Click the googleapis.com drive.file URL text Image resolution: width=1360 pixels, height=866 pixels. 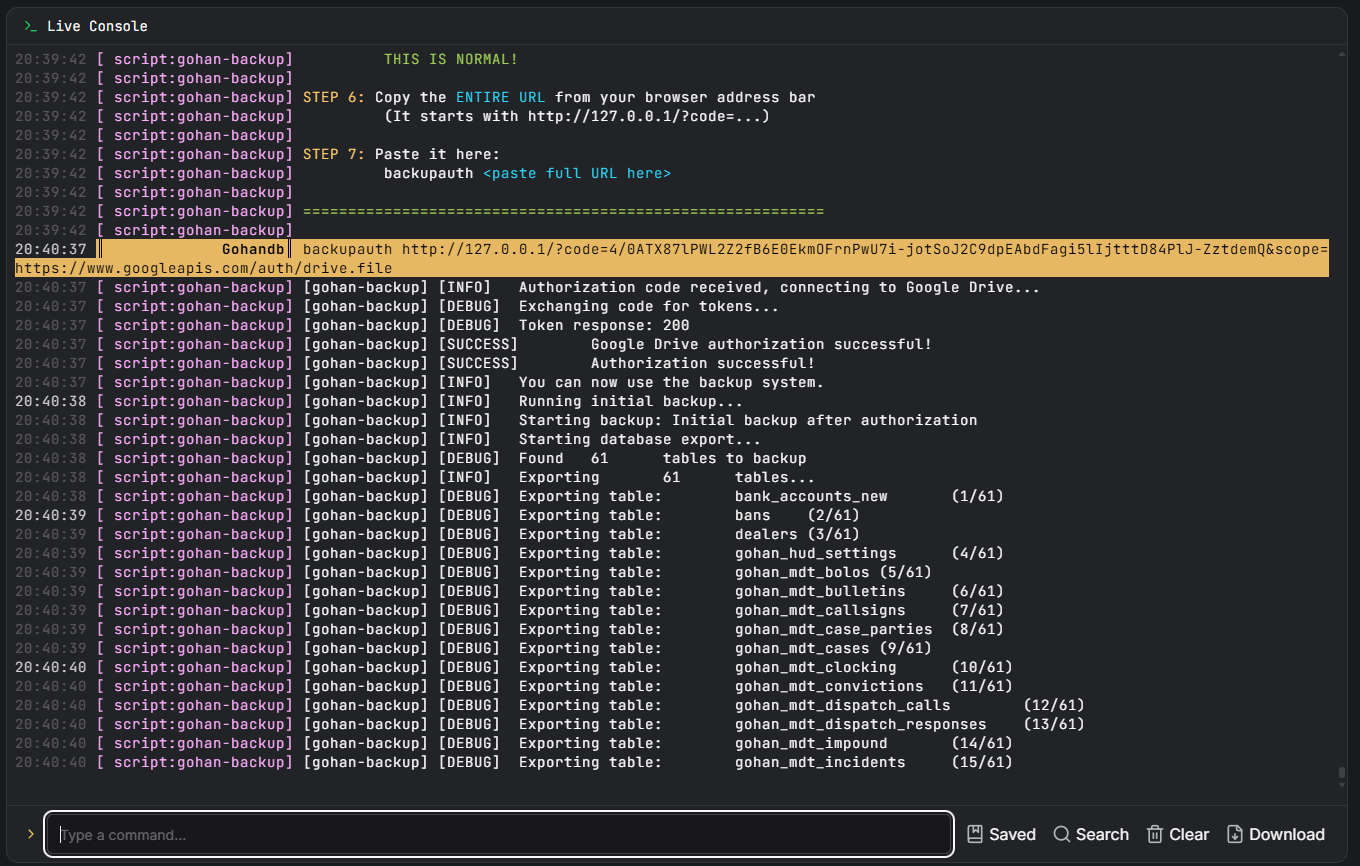coord(204,268)
